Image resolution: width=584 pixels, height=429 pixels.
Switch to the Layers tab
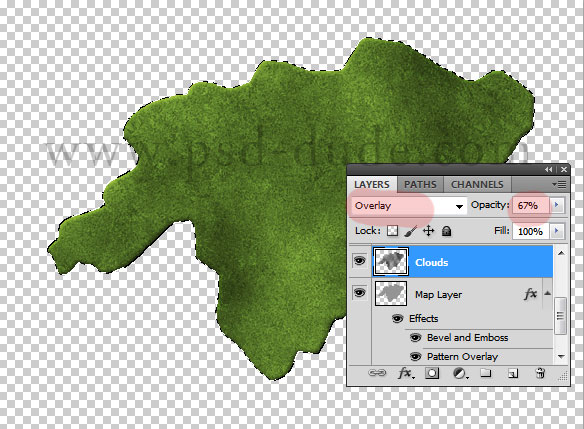372,184
